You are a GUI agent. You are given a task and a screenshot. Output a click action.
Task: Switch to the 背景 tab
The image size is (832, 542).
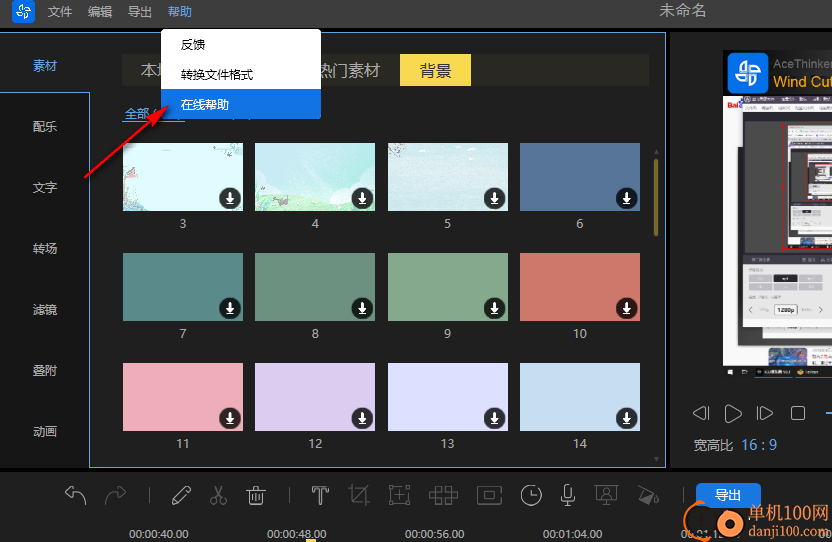point(435,70)
